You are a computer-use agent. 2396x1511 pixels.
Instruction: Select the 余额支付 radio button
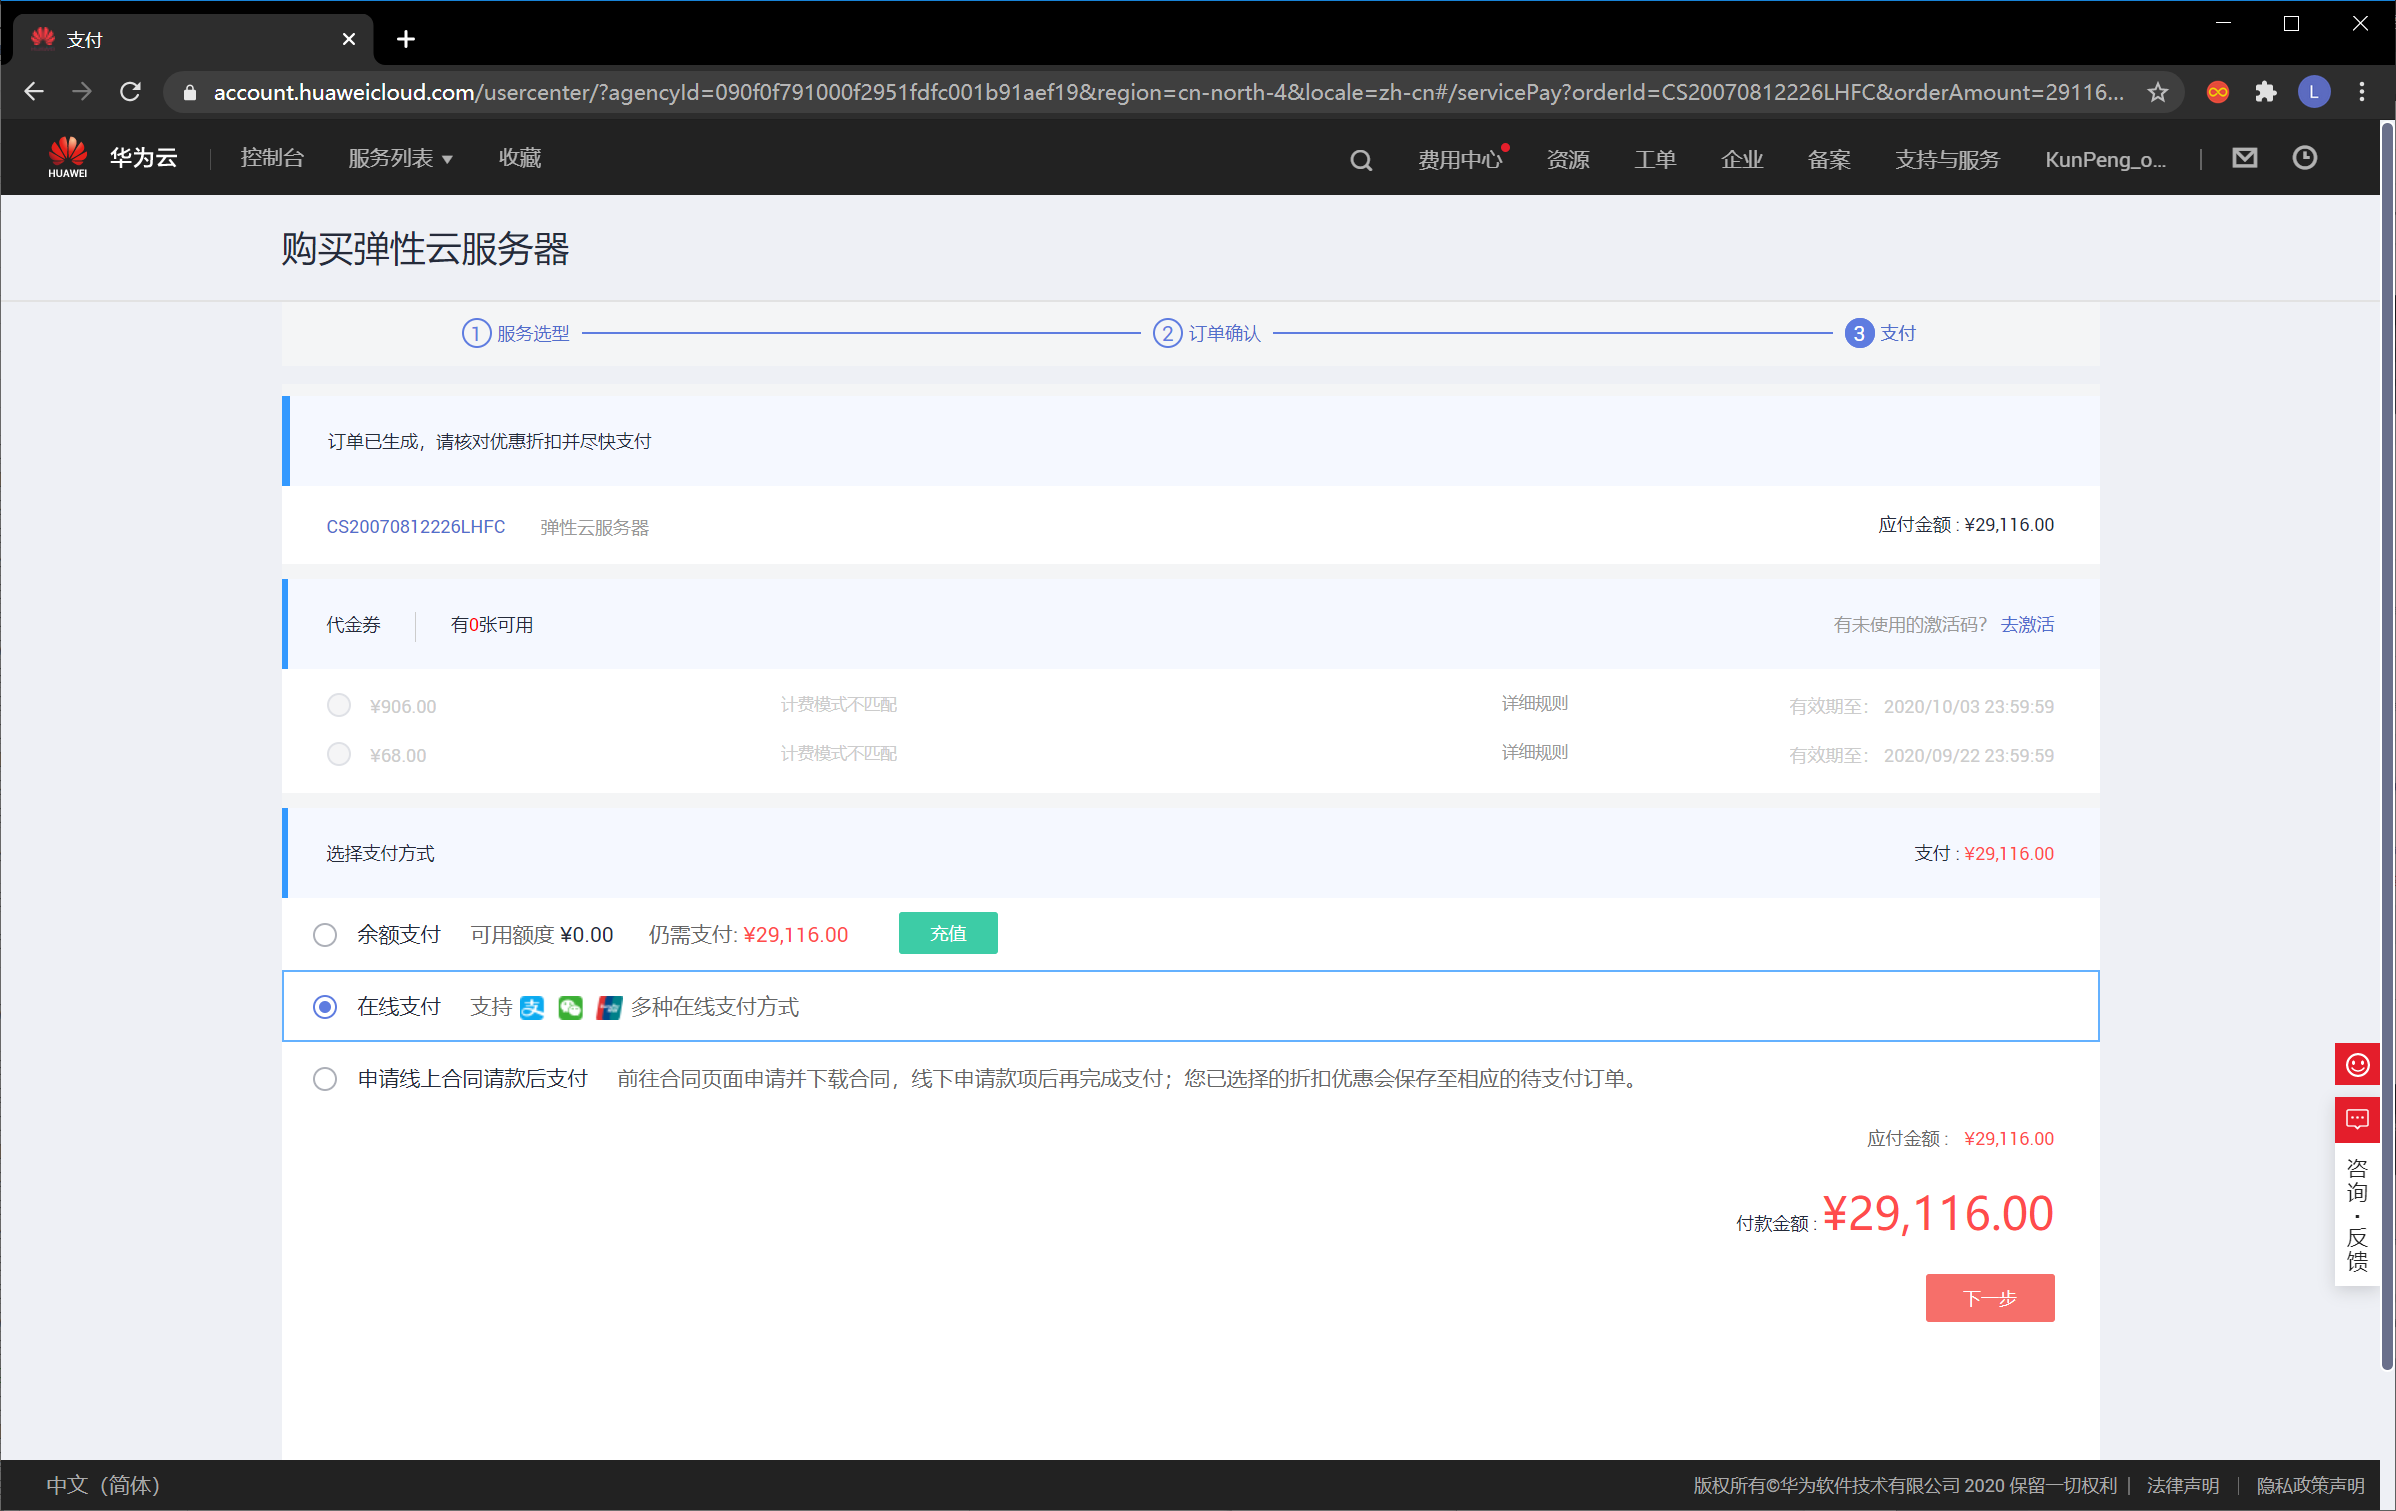[325, 934]
